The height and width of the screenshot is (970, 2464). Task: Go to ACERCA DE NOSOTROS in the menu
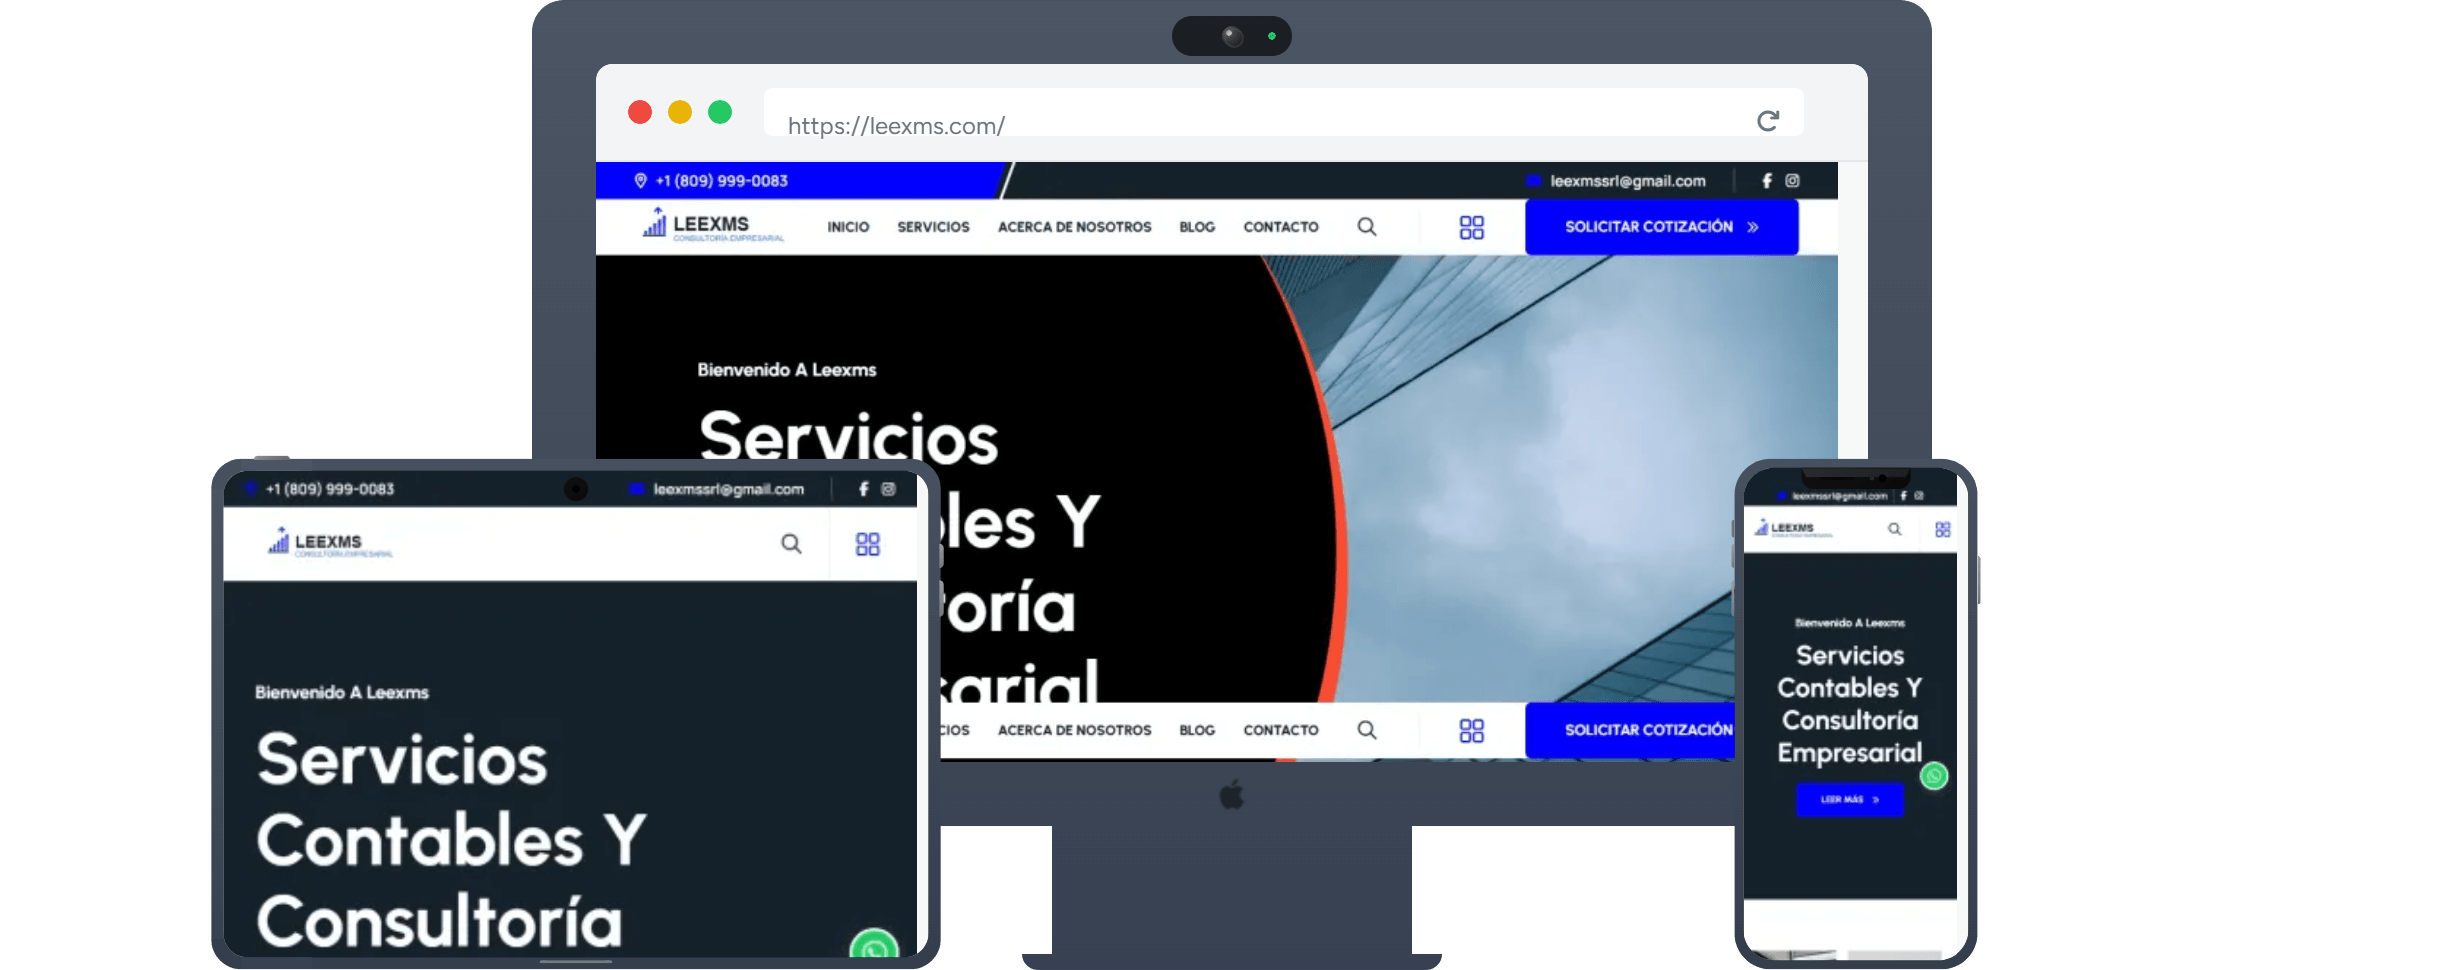coord(1075,227)
